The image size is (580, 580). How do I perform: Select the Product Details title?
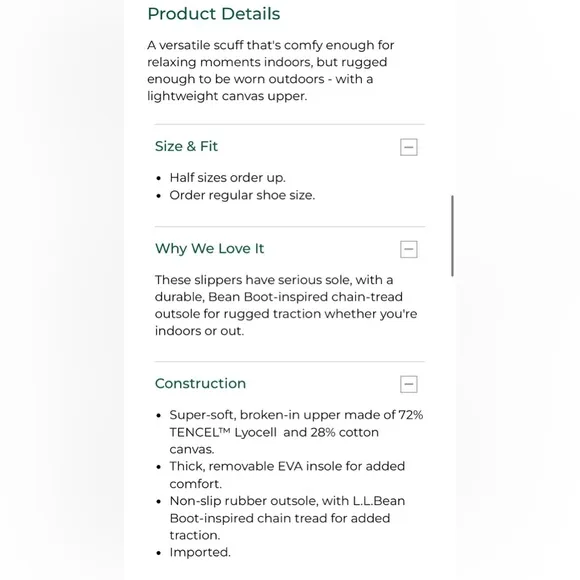click(213, 14)
